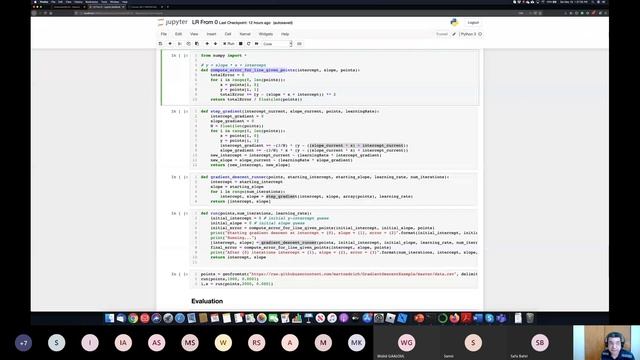This screenshot has height=360, width=640.
Task: Click the cut selected cells scissors icon
Action: pos(180,44)
